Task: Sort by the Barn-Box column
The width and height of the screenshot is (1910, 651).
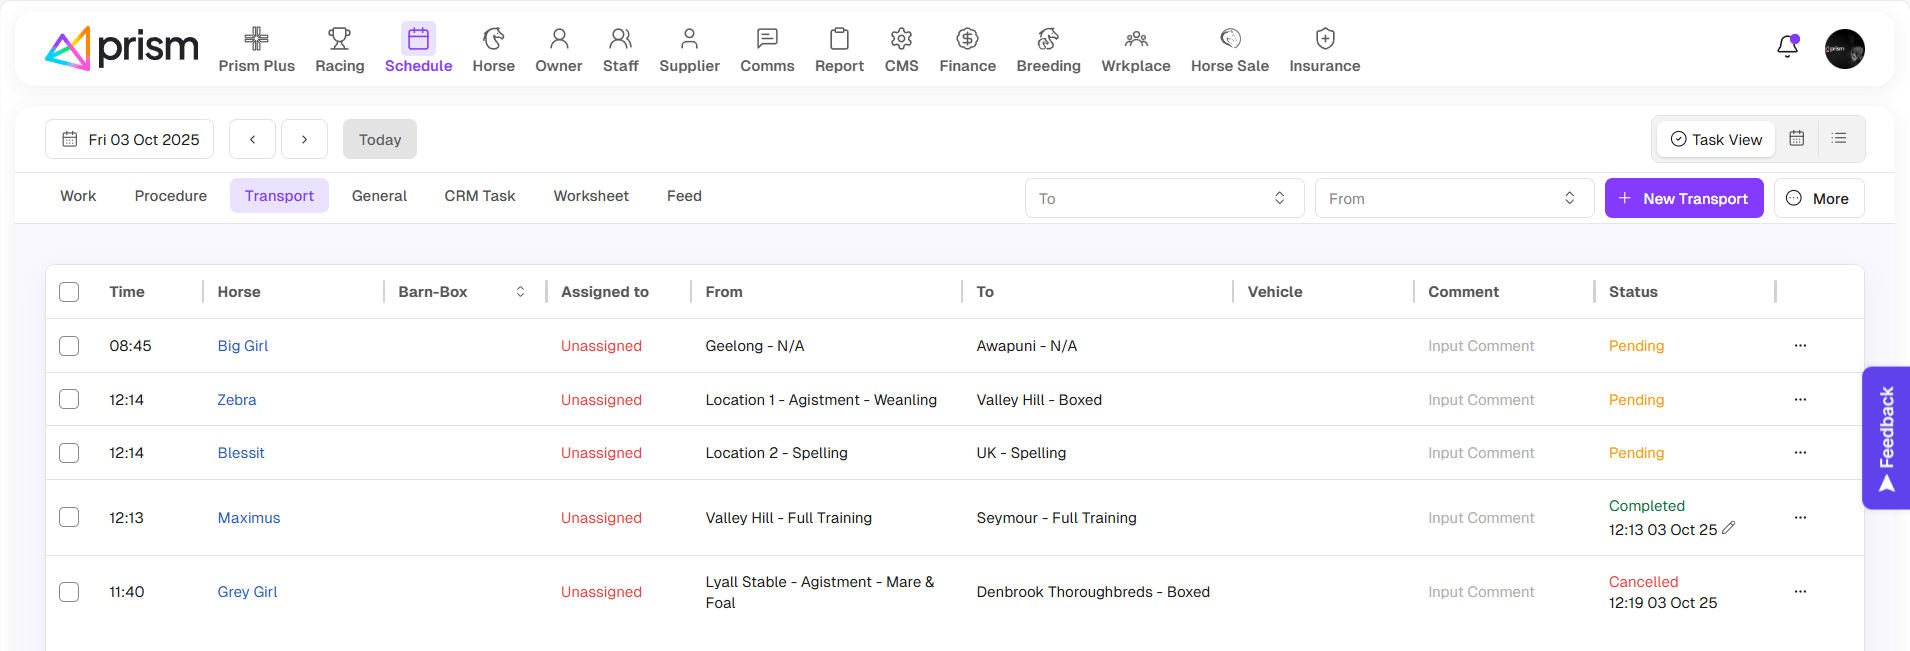Action: 520,292
